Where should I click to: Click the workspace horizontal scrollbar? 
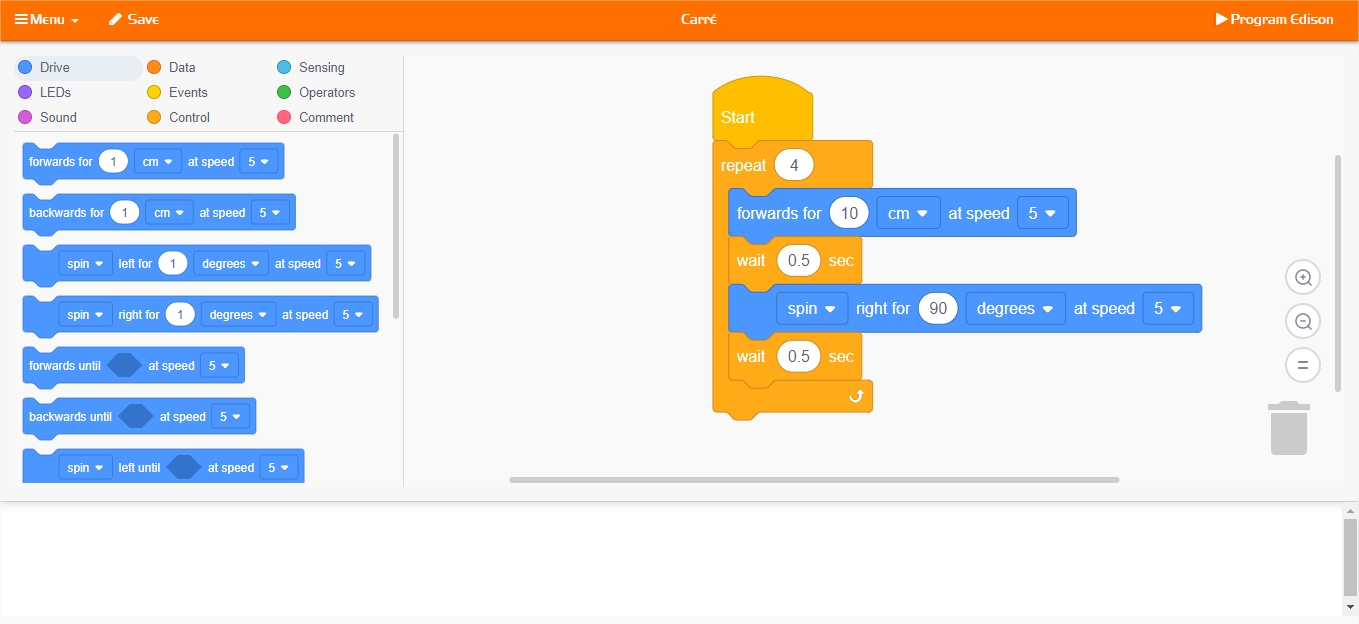pyautogui.click(x=813, y=480)
